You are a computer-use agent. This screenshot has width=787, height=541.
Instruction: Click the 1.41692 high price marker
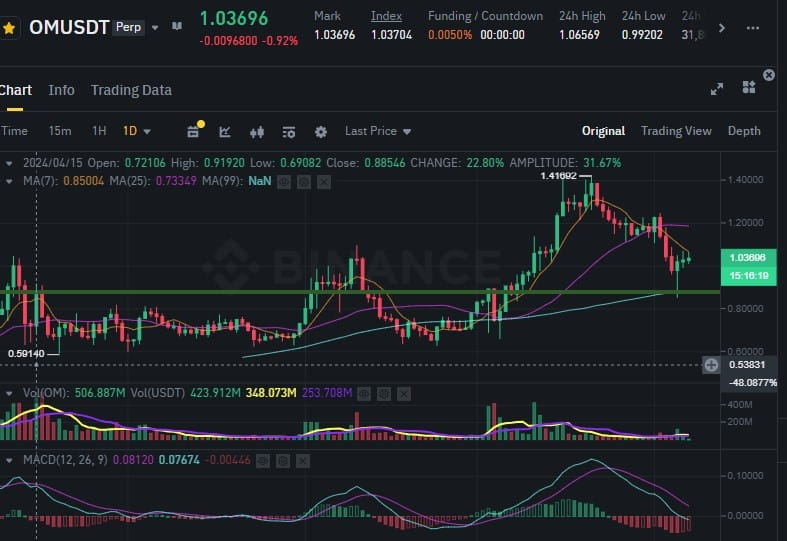[559, 176]
